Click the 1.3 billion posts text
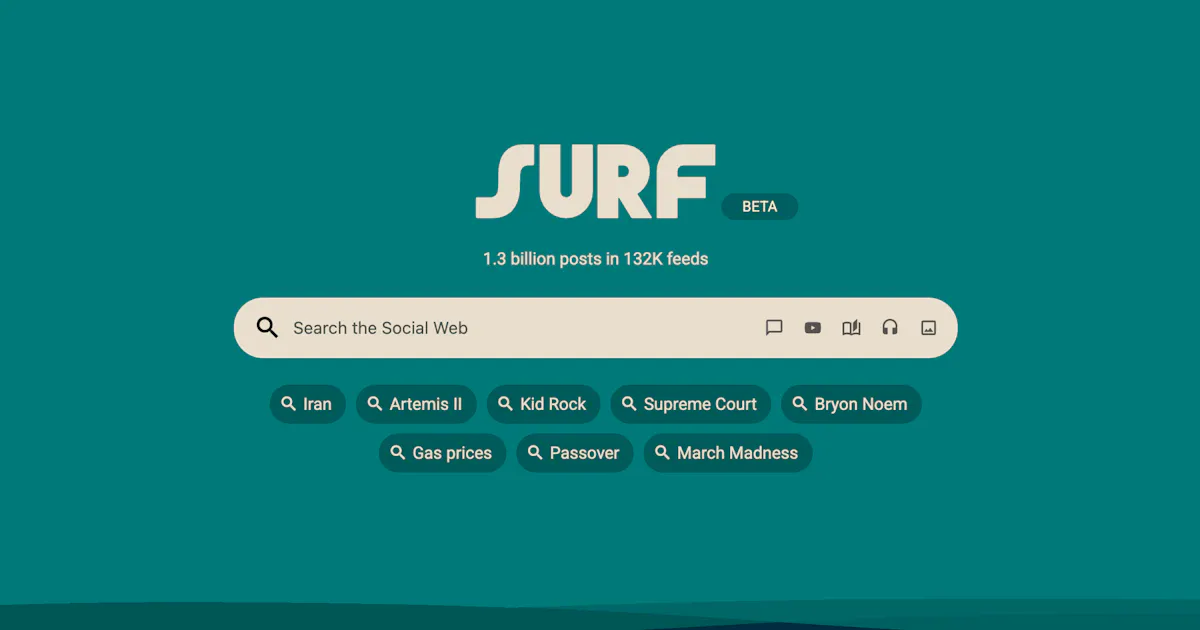 pyautogui.click(x=596, y=259)
